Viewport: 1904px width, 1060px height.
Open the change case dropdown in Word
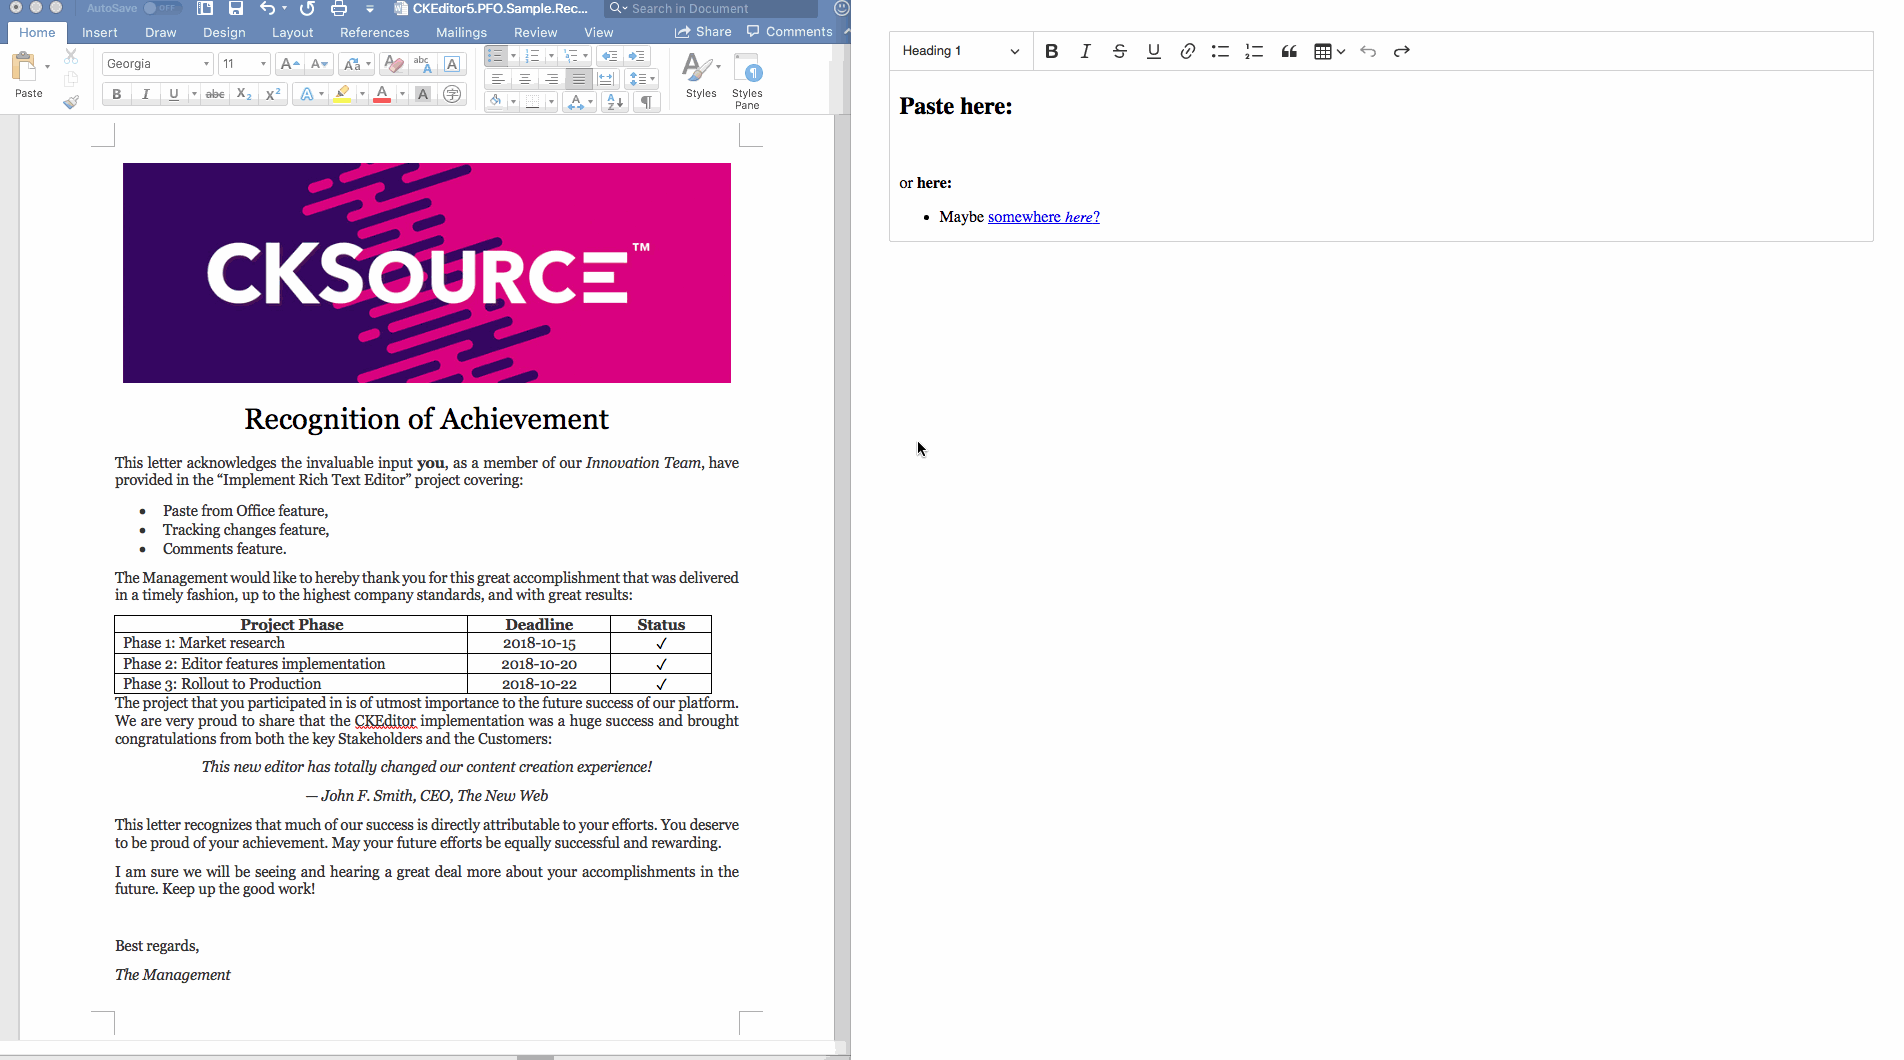coord(356,64)
